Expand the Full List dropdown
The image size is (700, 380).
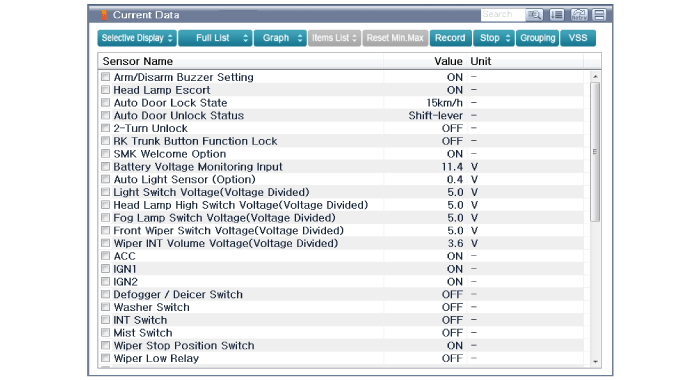[x=215, y=38]
